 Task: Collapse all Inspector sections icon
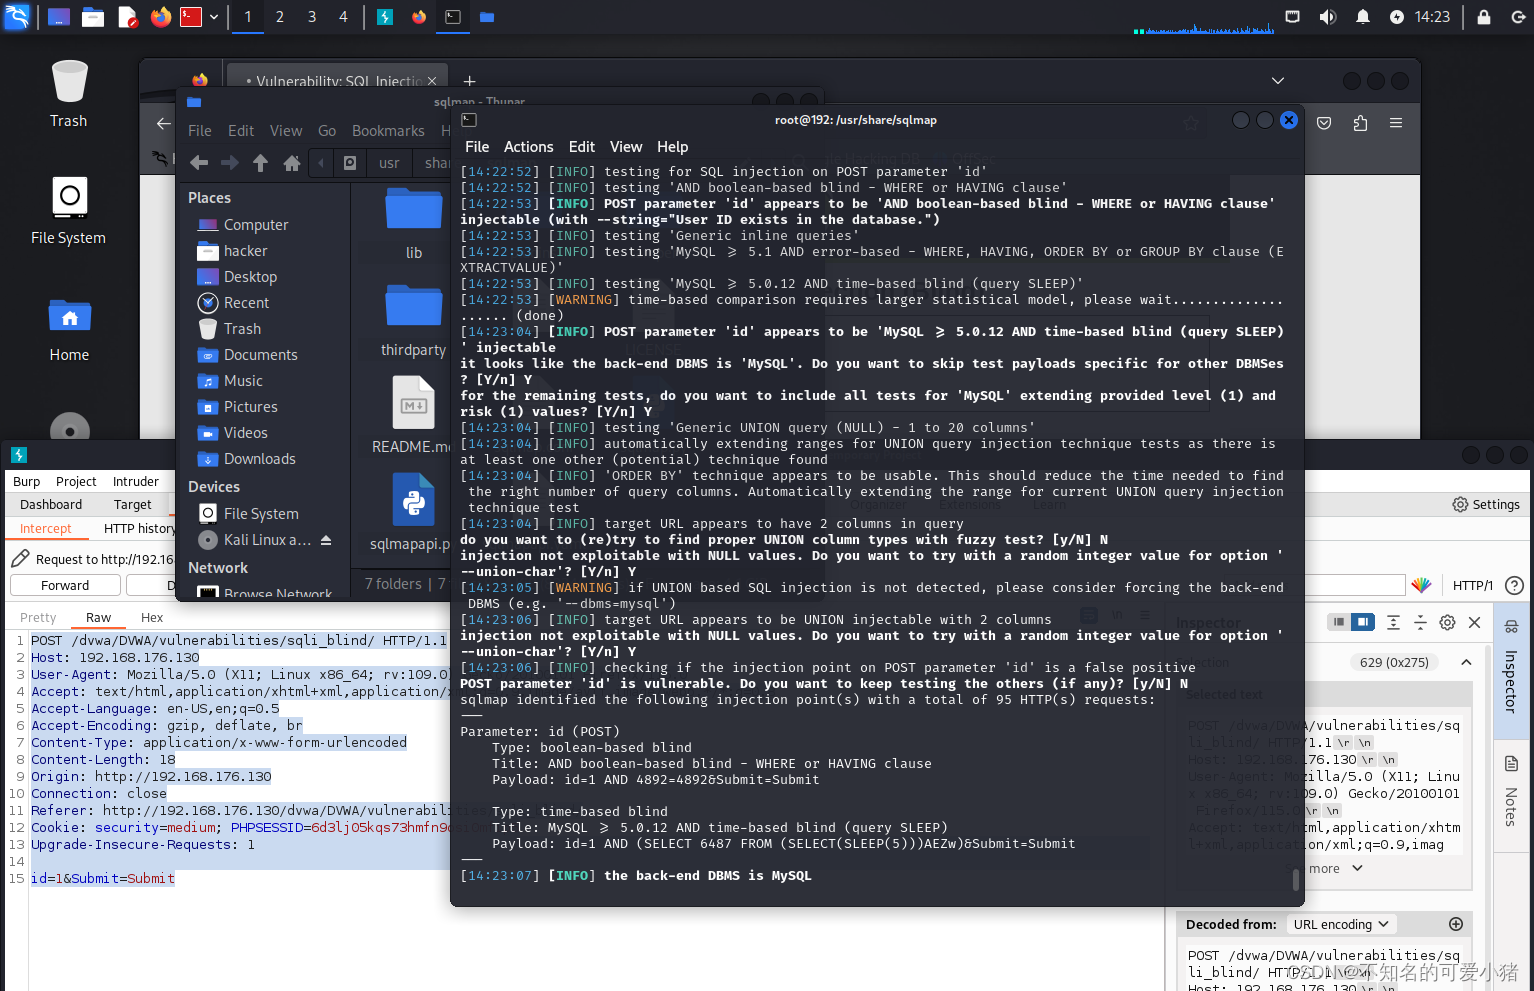(1420, 622)
